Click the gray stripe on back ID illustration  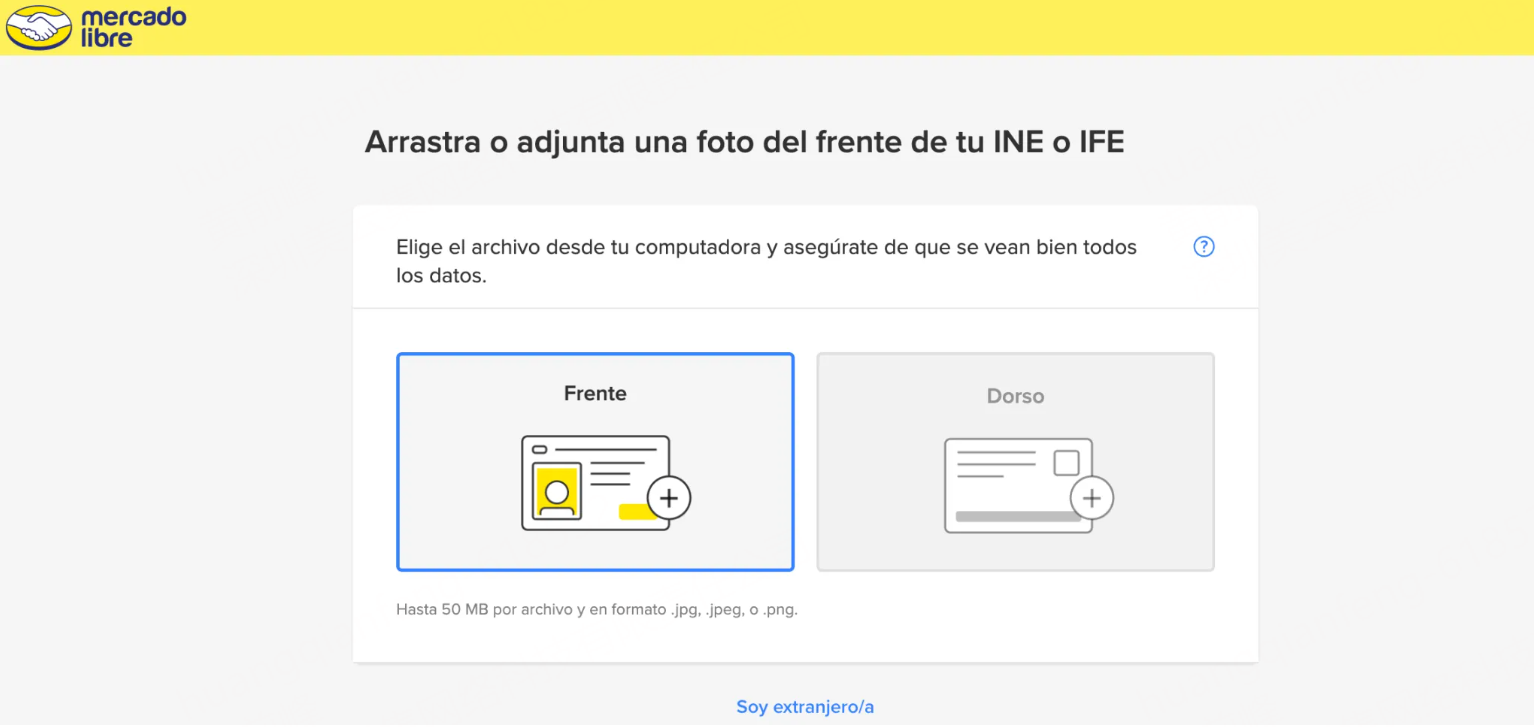(x=1017, y=516)
